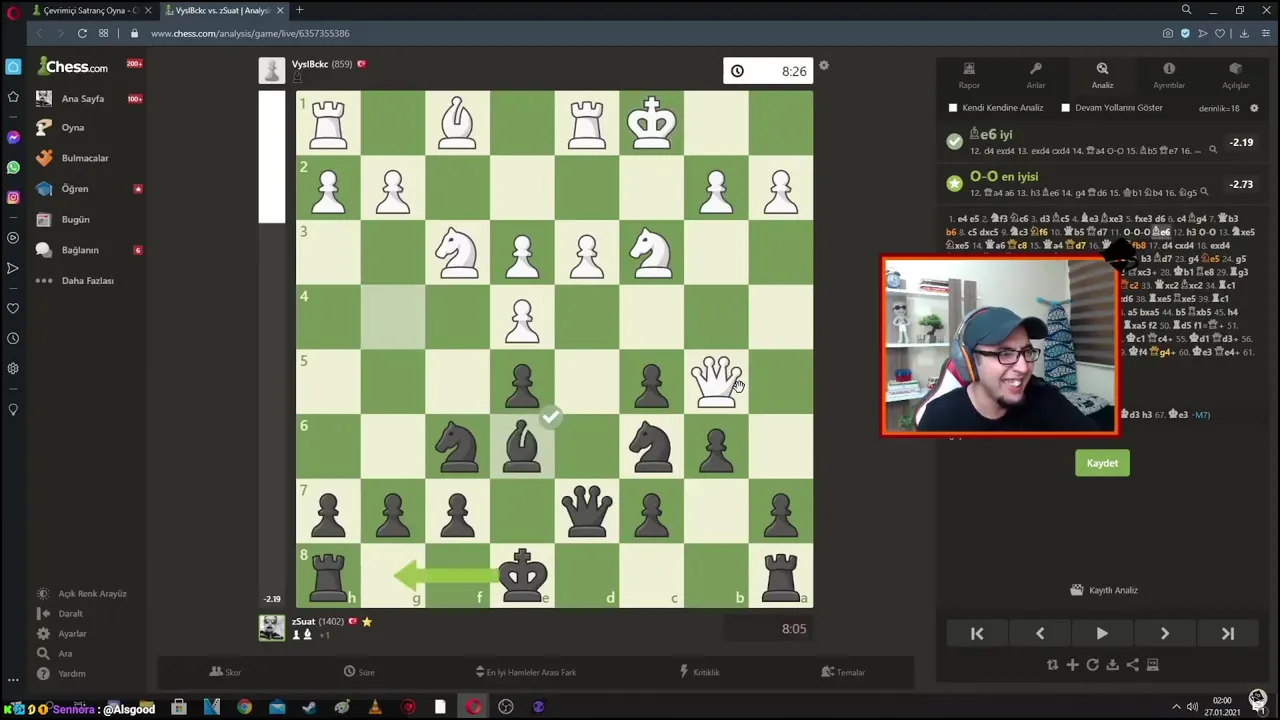Click the -2.19 evaluation score
This screenshot has width=1280, height=720.
(1241, 142)
